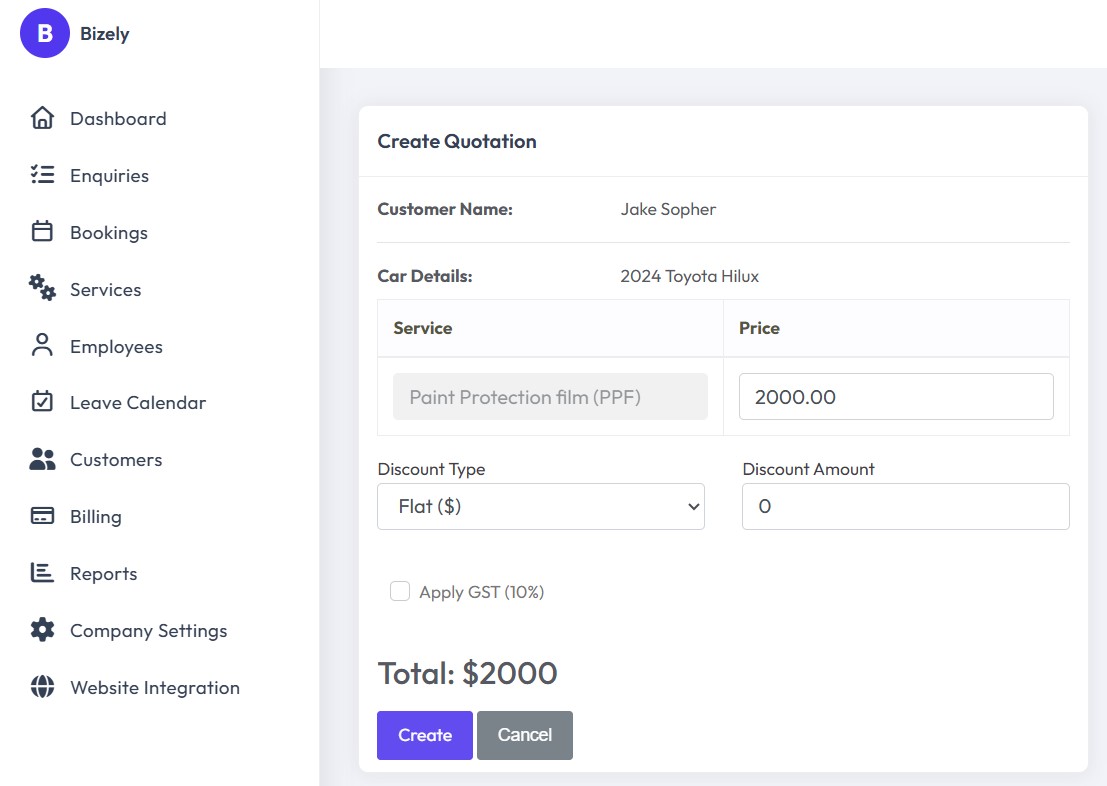Click the Price input showing 2000.00
The image size is (1107, 786).
(896, 397)
